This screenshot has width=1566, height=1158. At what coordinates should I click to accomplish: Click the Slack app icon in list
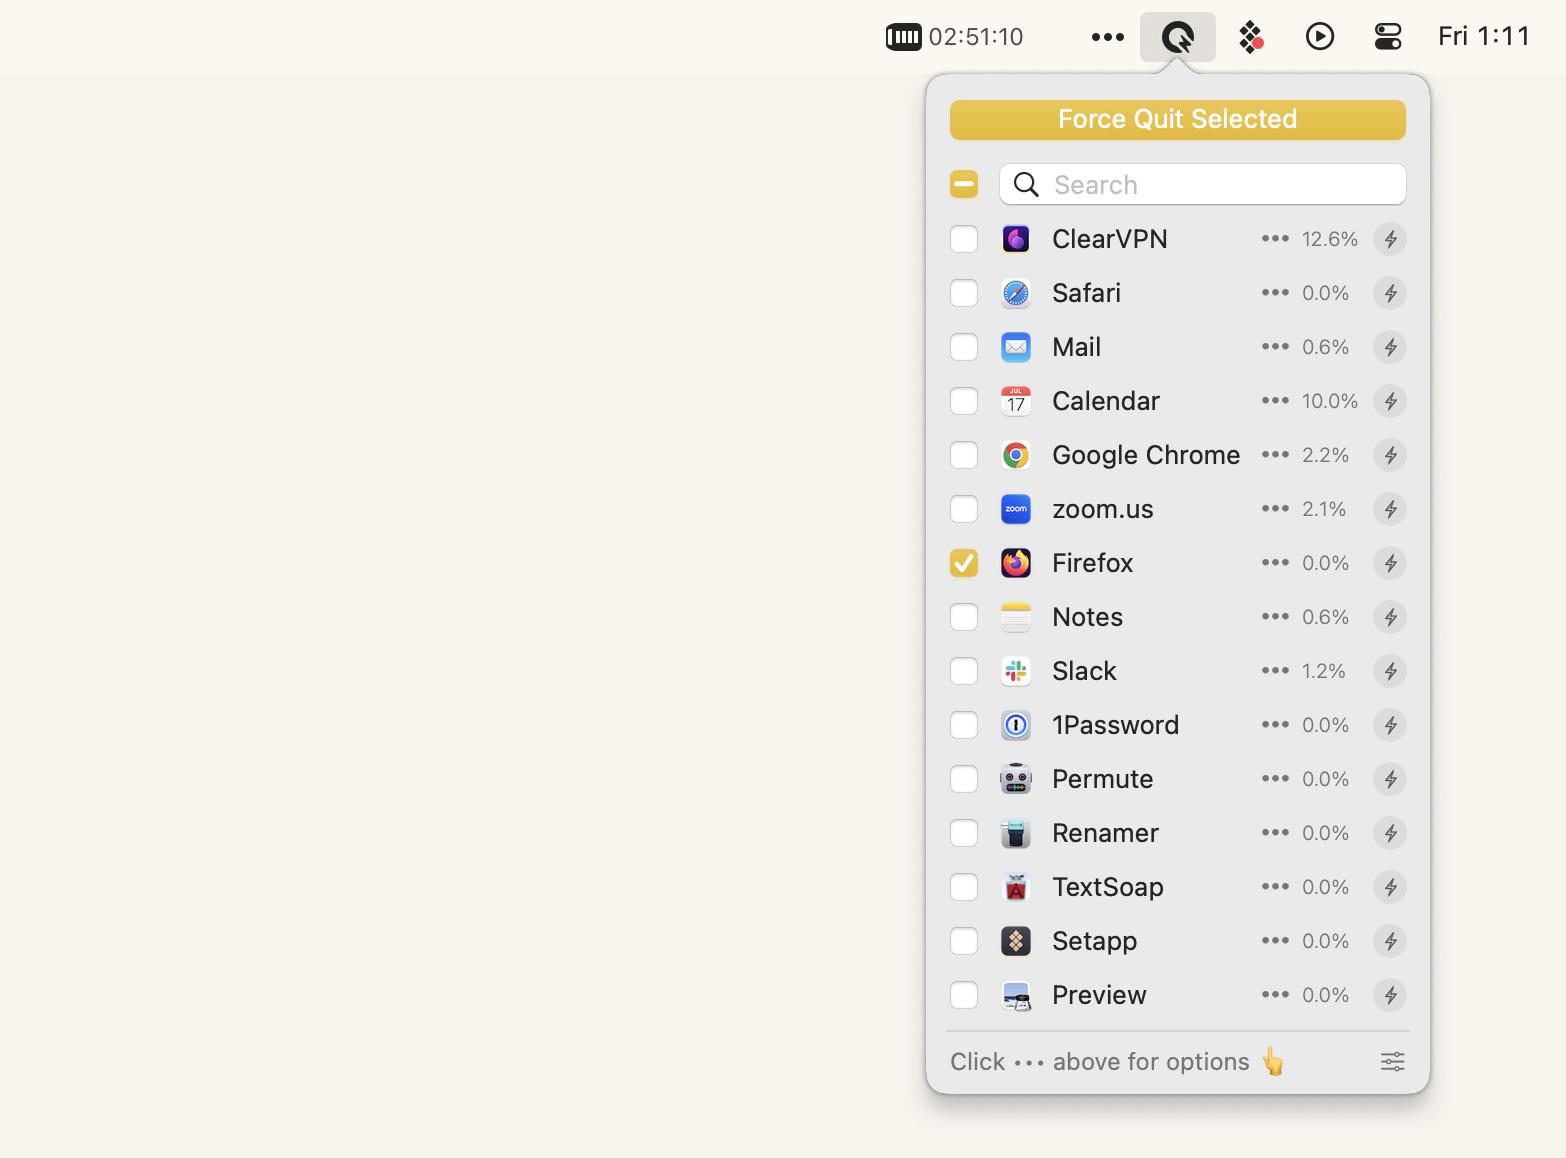1016,671
